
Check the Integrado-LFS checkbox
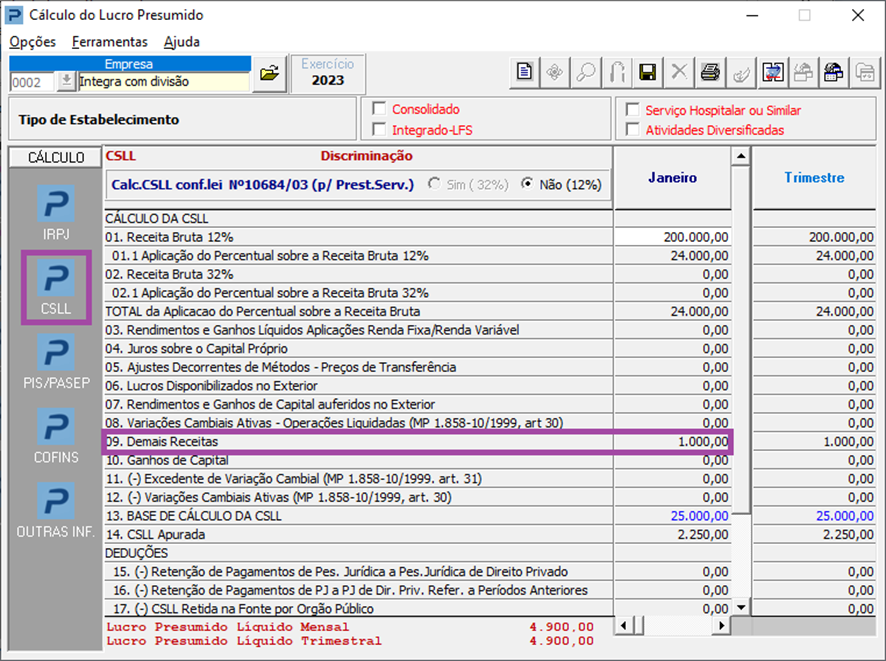click(x=379, y=129)
